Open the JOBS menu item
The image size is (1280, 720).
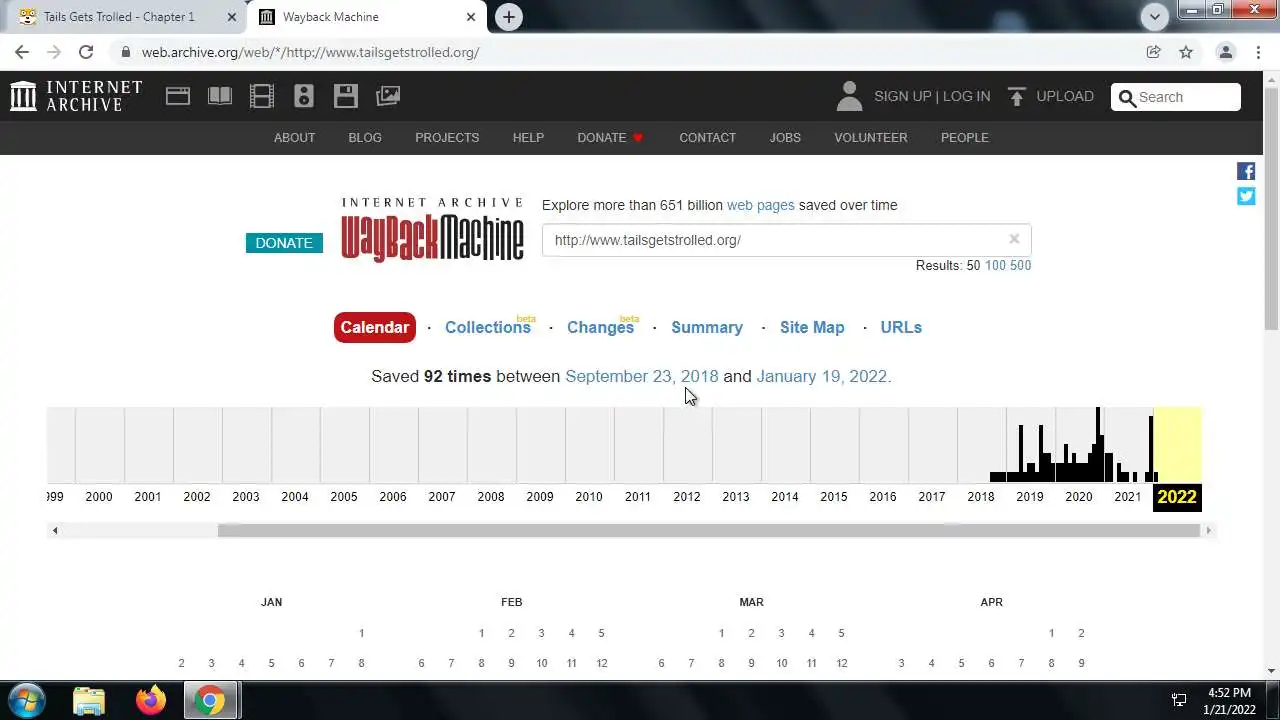(x=785, y=138)
